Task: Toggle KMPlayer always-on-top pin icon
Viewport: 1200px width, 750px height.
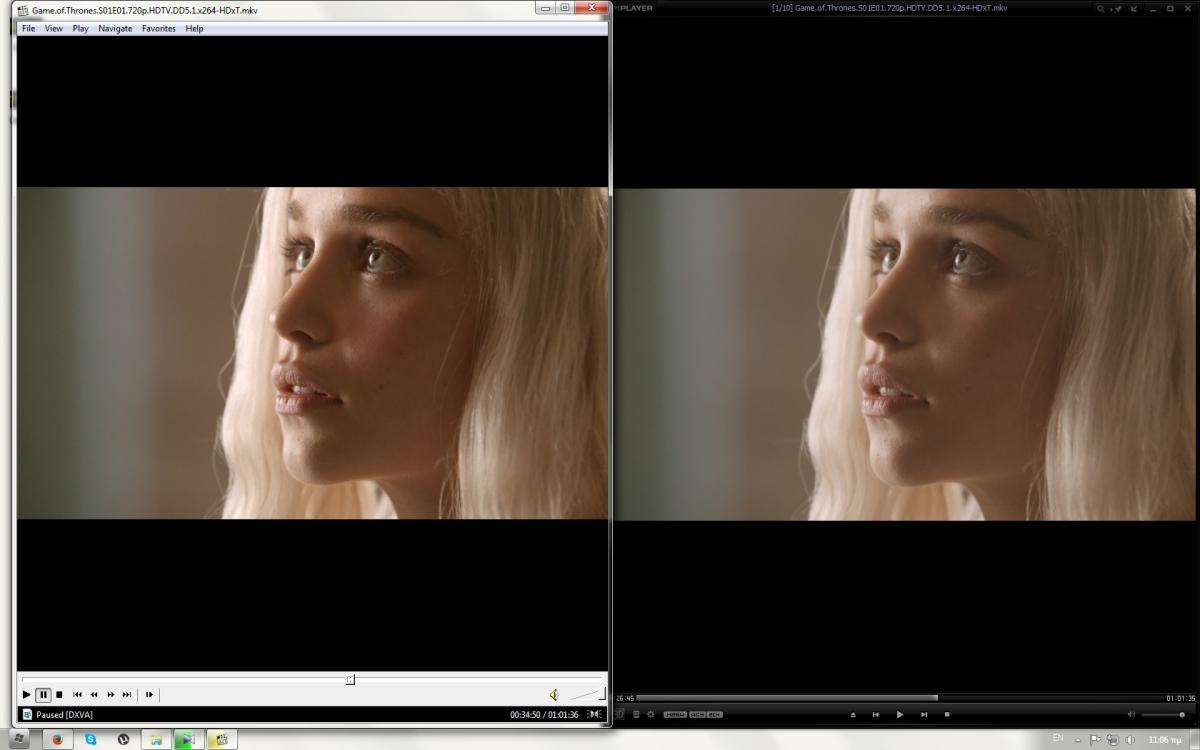Action: (x=1118, y=8)
